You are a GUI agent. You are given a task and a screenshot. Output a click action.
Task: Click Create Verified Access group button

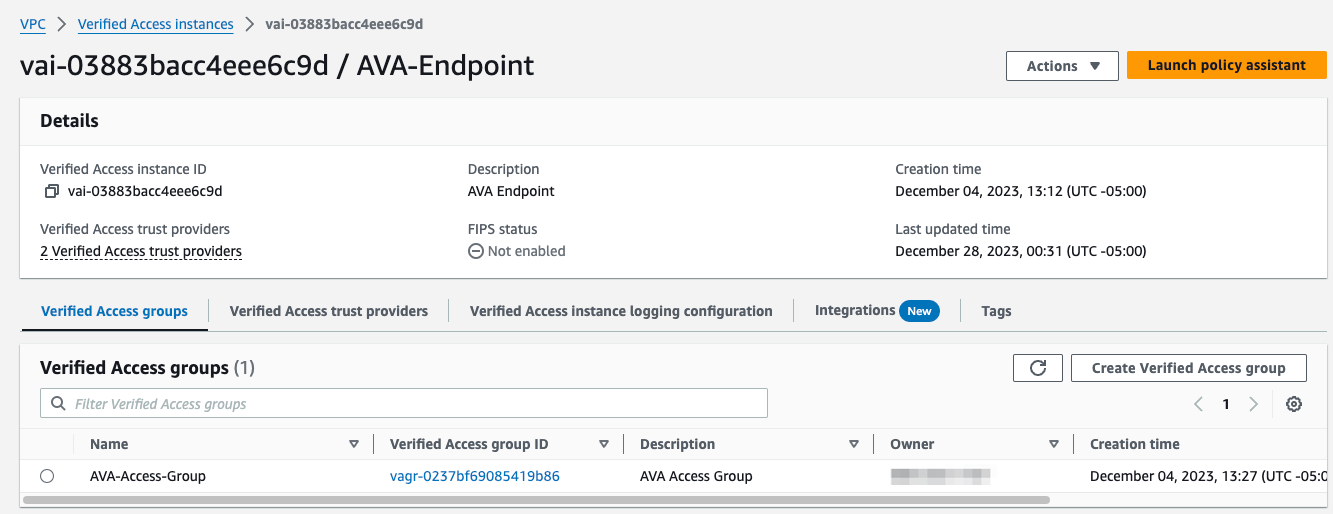click(x=1188, y=368)
